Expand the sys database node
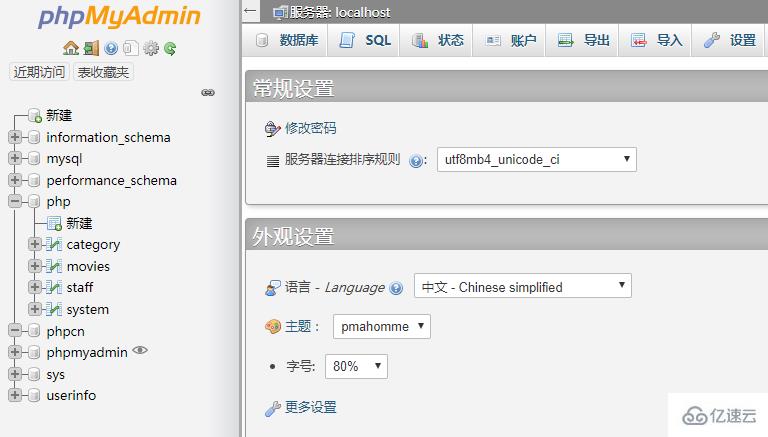The width and height of the screenshot is (768, 437). click(15, 374)
